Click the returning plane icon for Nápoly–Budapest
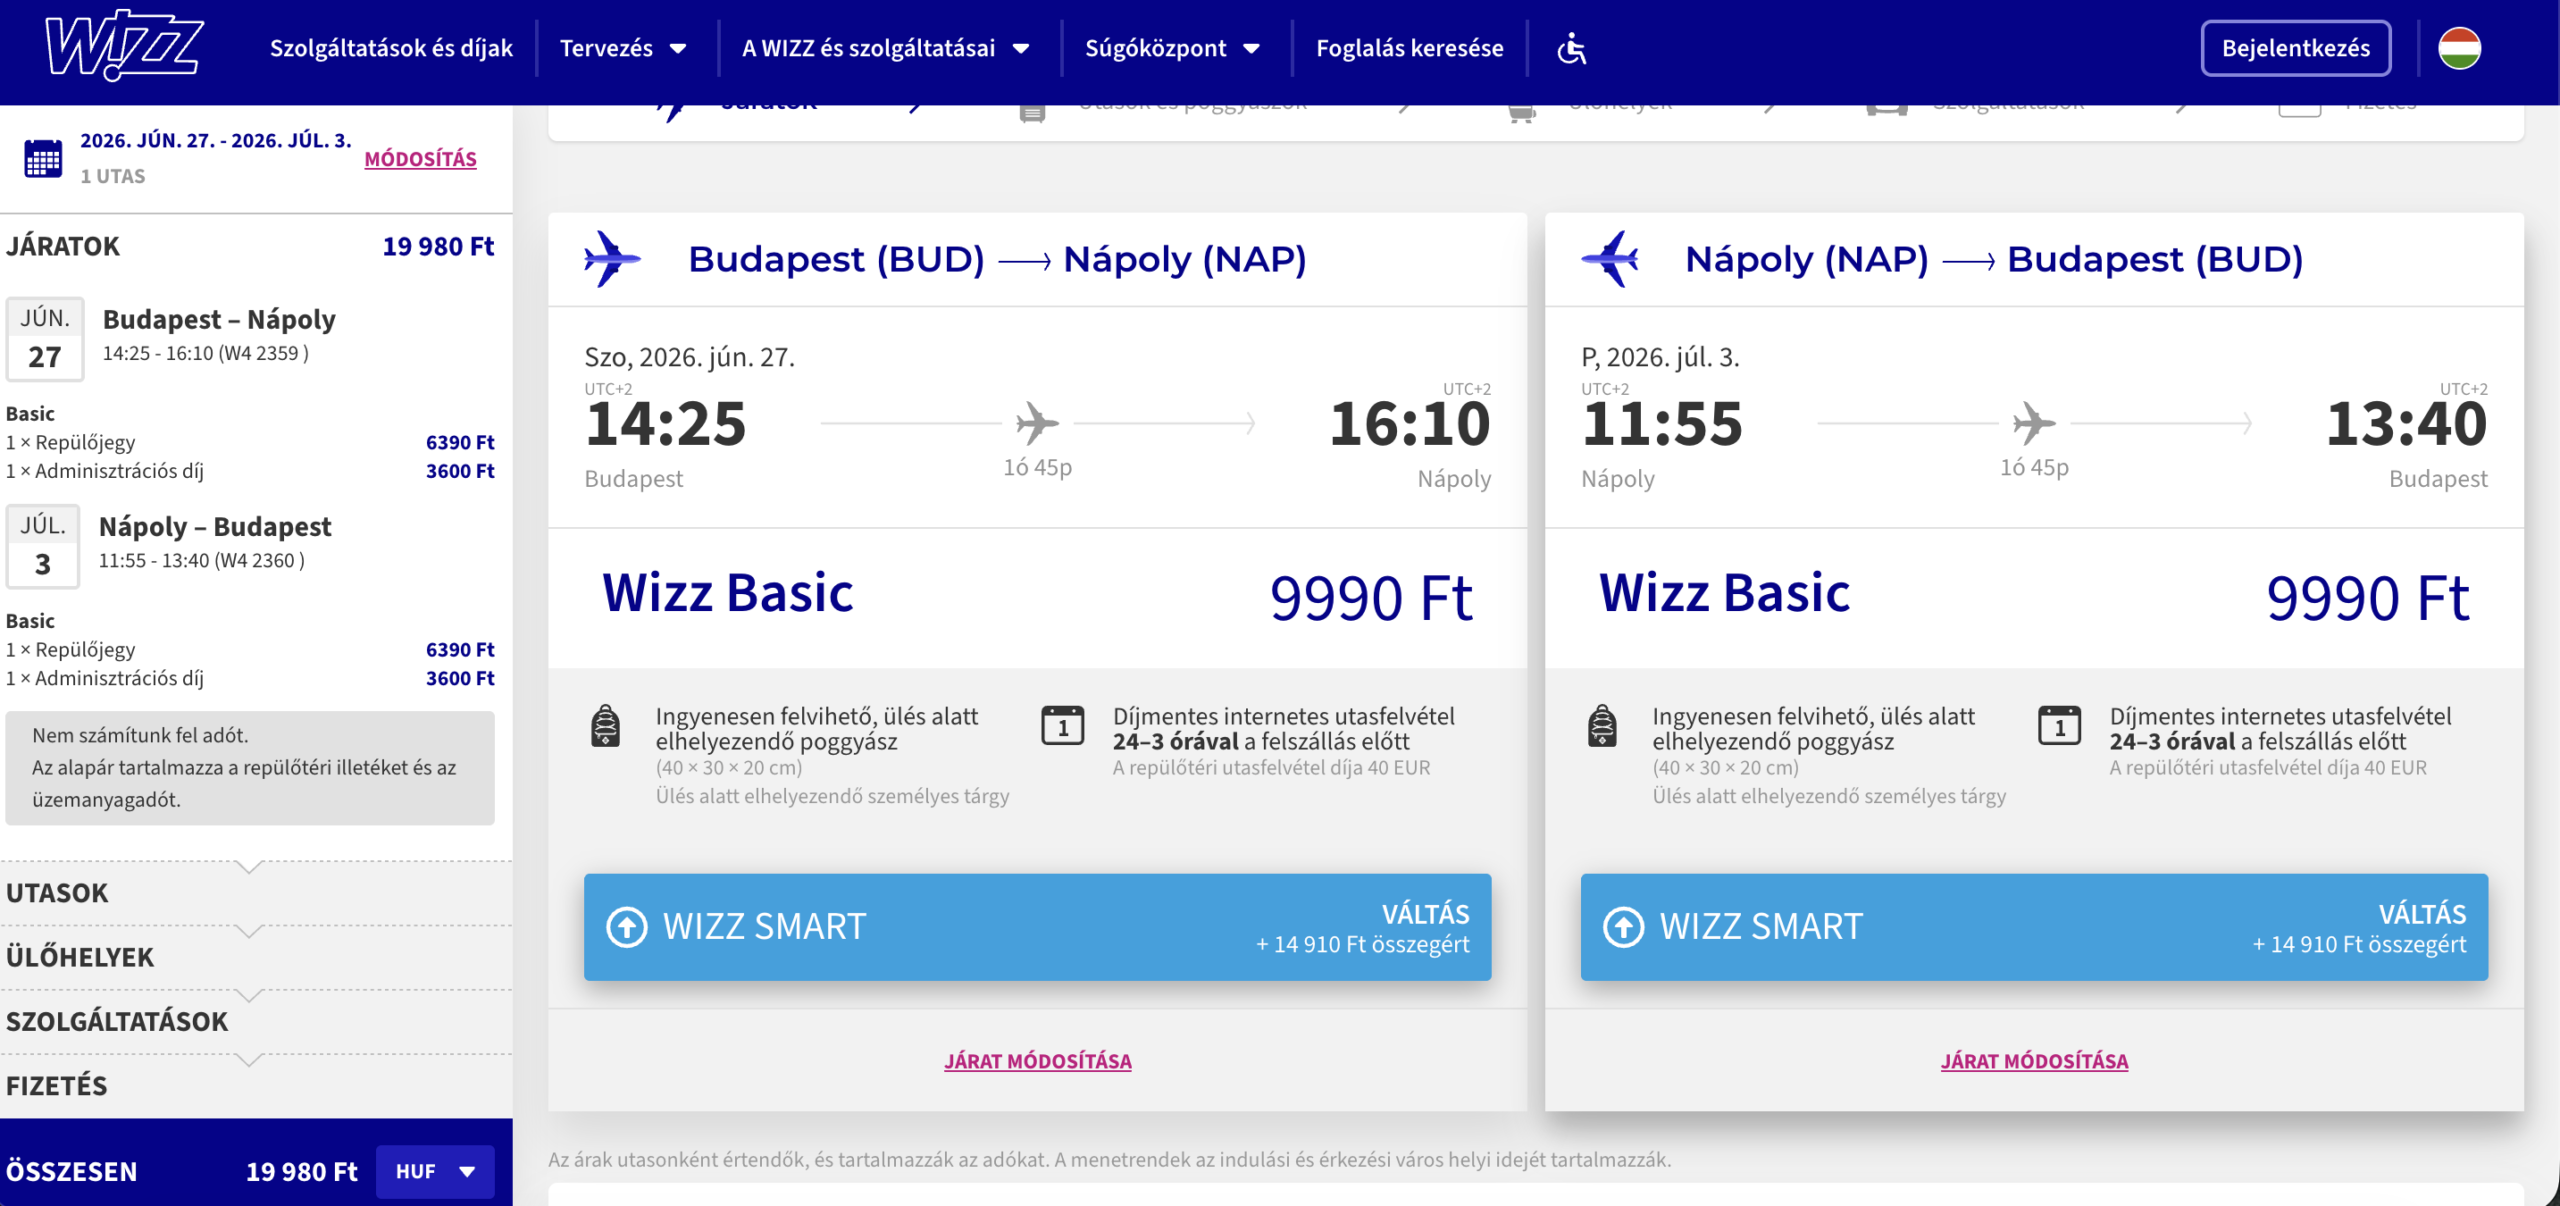 tap(1610, 259)
